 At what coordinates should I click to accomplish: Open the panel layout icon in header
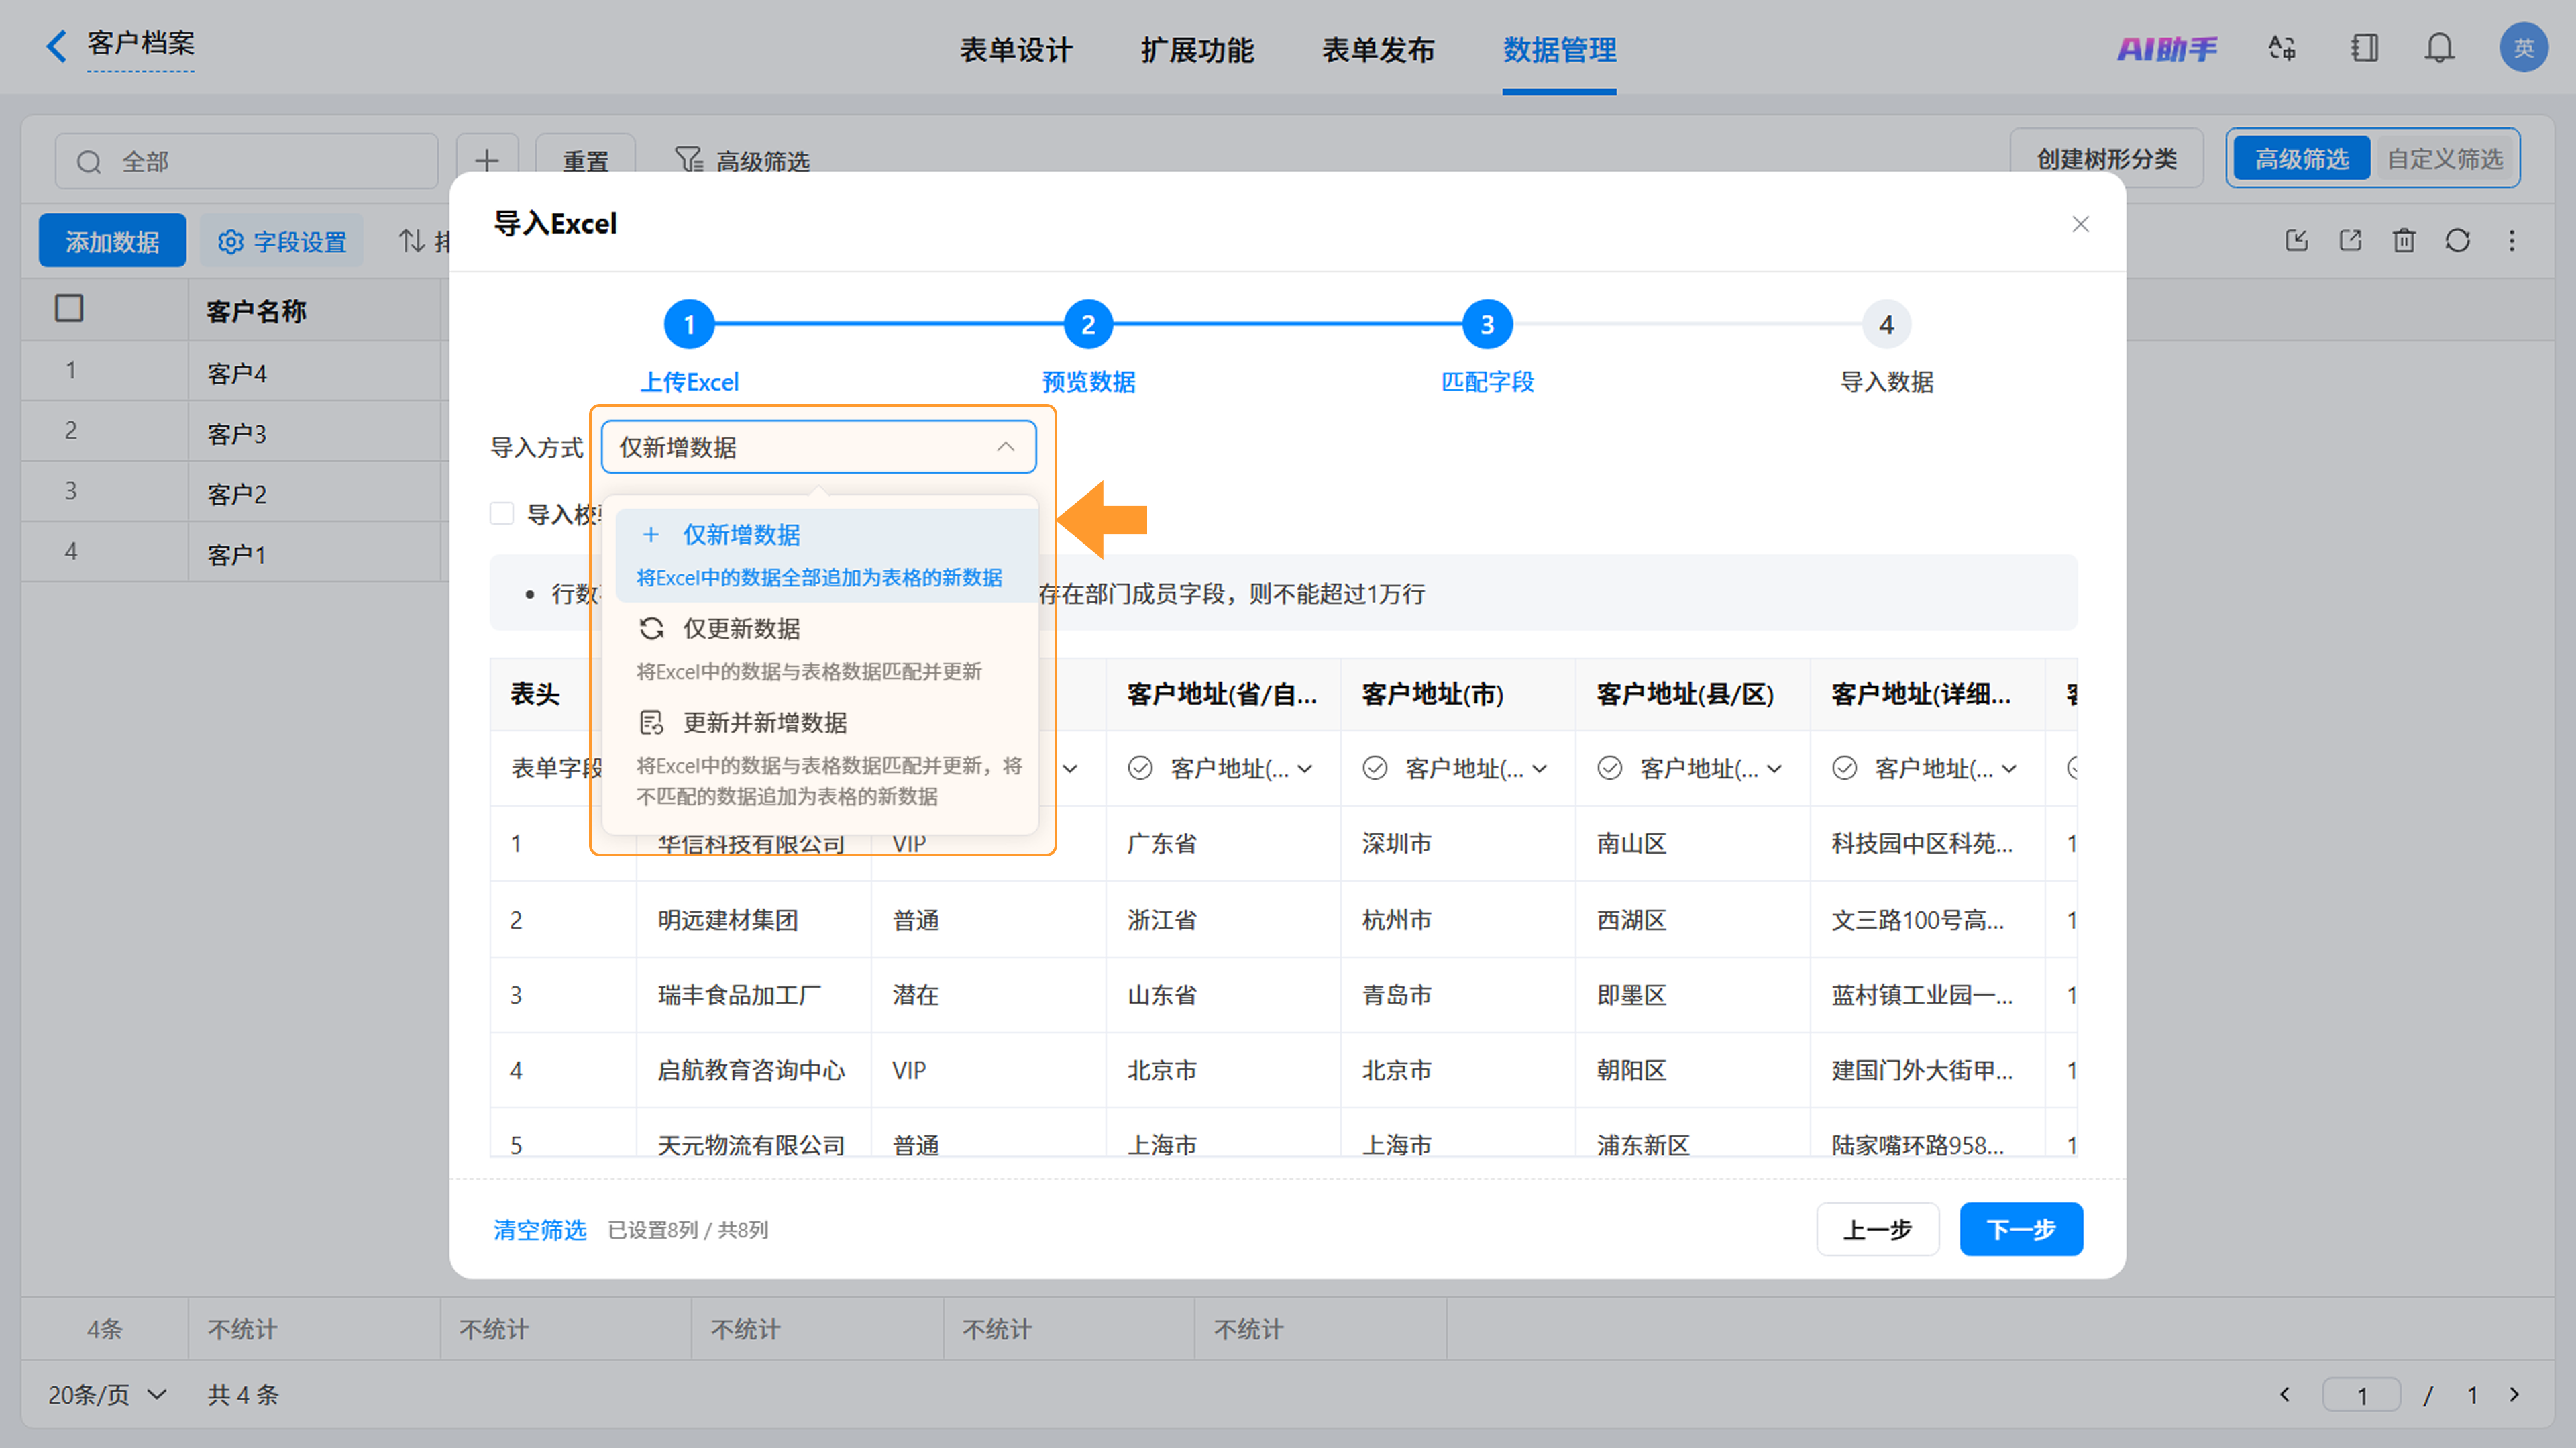pyautogui.click(x=2364, y=48)
